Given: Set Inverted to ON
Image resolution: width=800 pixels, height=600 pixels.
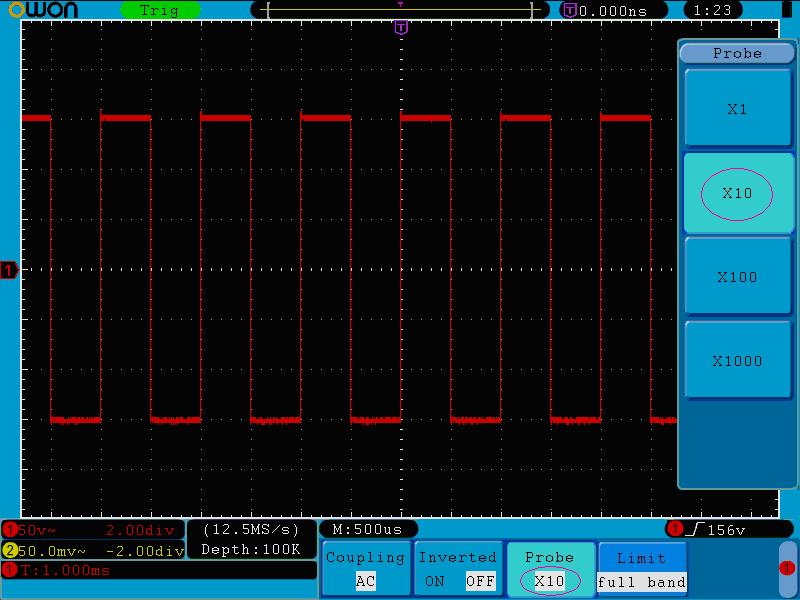Looking at the screenshot, I should (435, 581).
